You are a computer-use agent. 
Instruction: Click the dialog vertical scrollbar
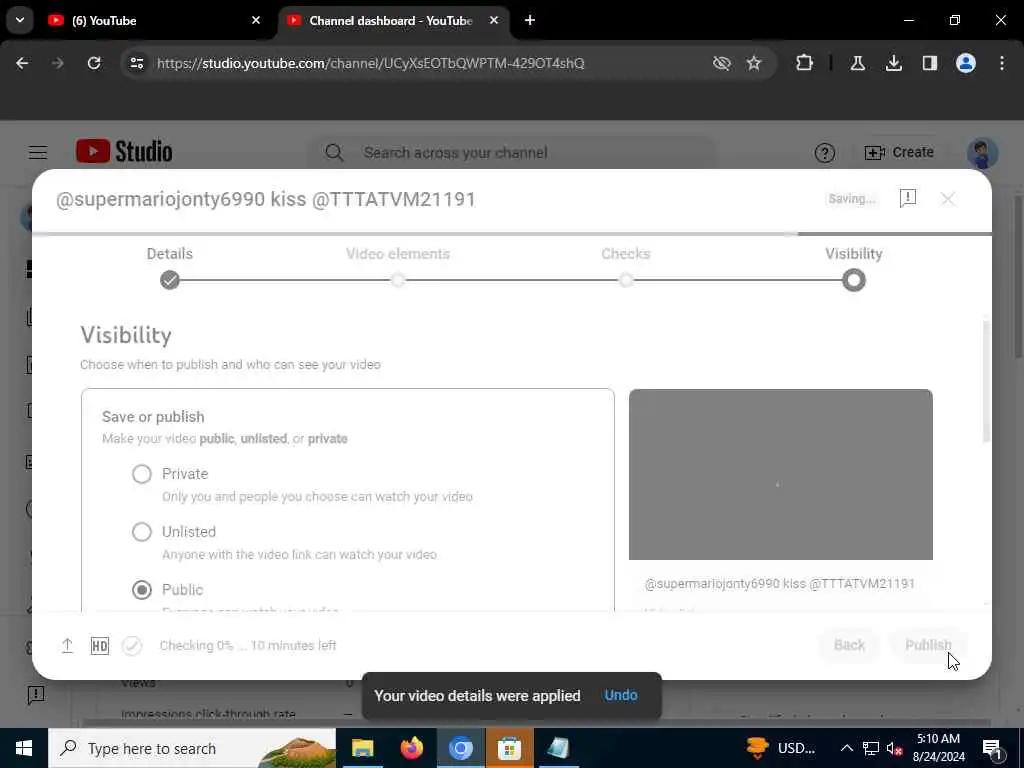(986, 382)
